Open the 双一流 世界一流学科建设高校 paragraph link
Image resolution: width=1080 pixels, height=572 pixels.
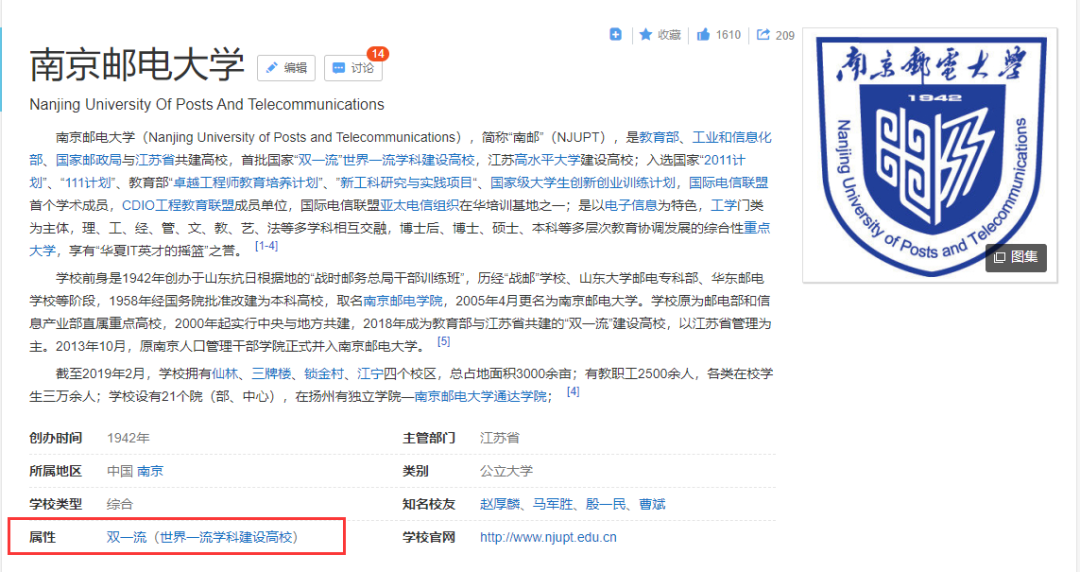(386, 160)
